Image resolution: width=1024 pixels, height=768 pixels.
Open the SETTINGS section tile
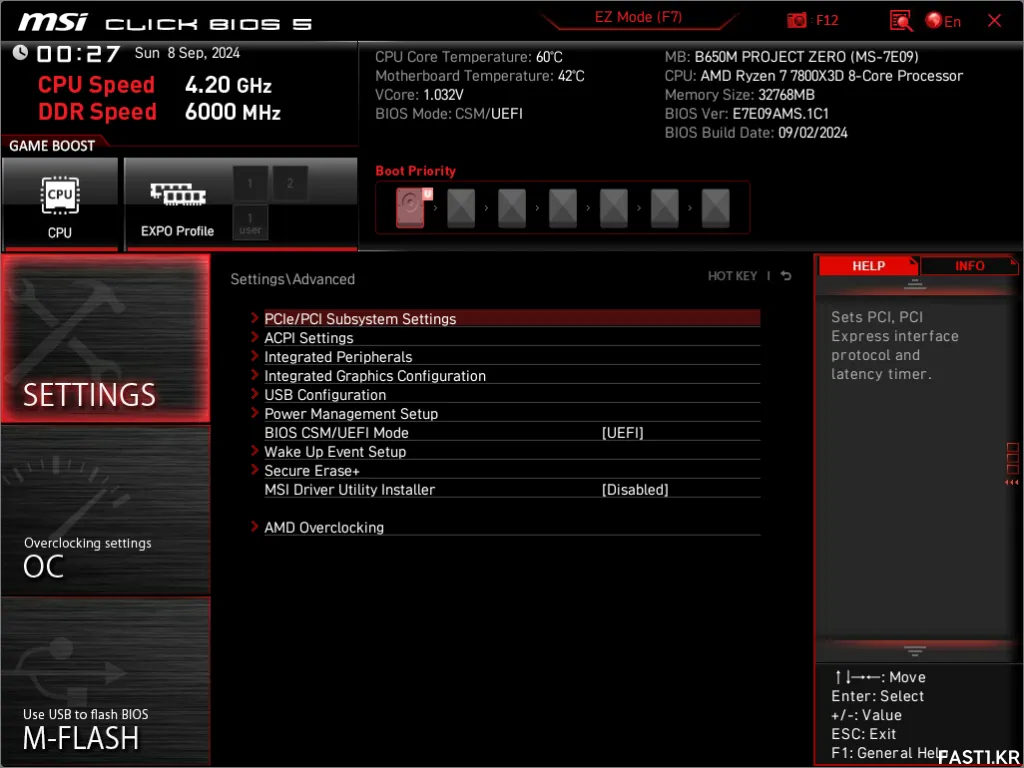point(106,338)
